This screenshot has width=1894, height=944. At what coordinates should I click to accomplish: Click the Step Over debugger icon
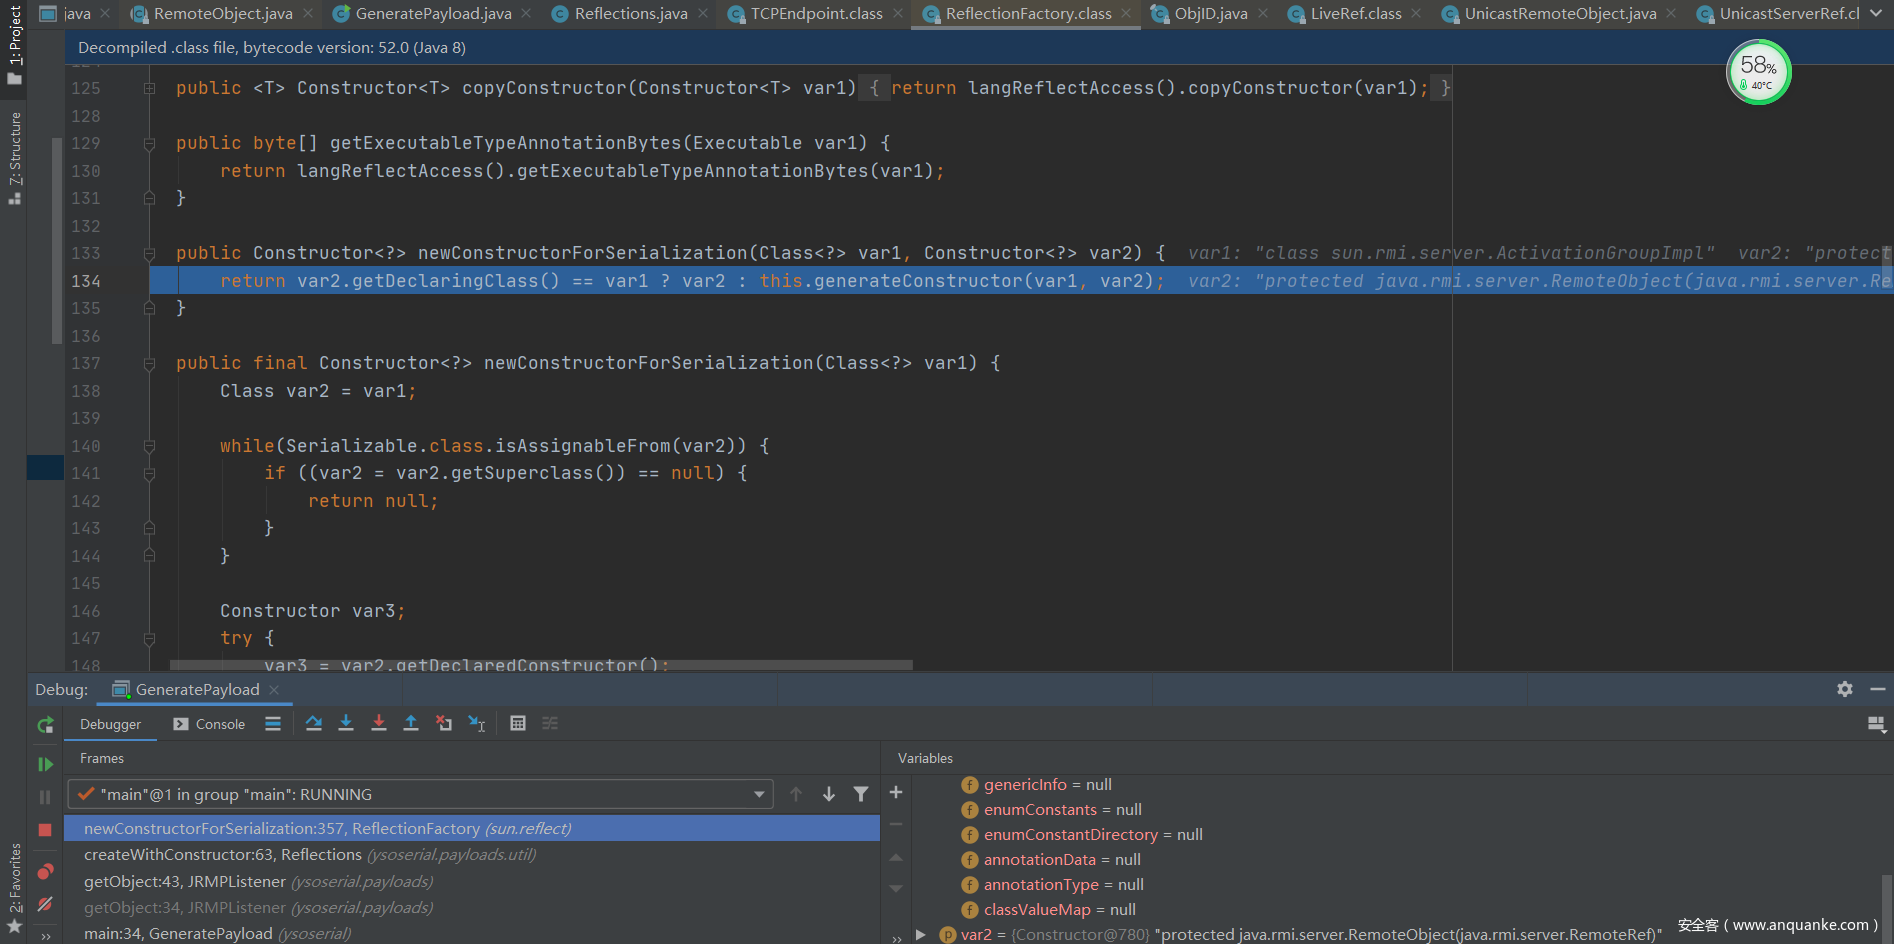pos(314,723)
